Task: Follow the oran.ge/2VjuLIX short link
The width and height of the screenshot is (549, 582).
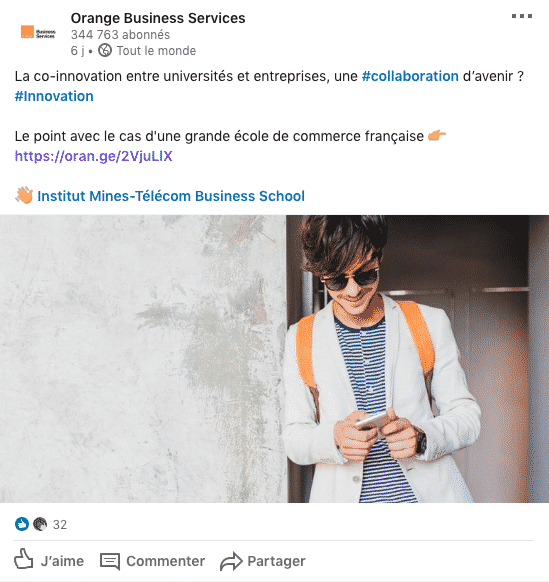Action: click(94, 156)
